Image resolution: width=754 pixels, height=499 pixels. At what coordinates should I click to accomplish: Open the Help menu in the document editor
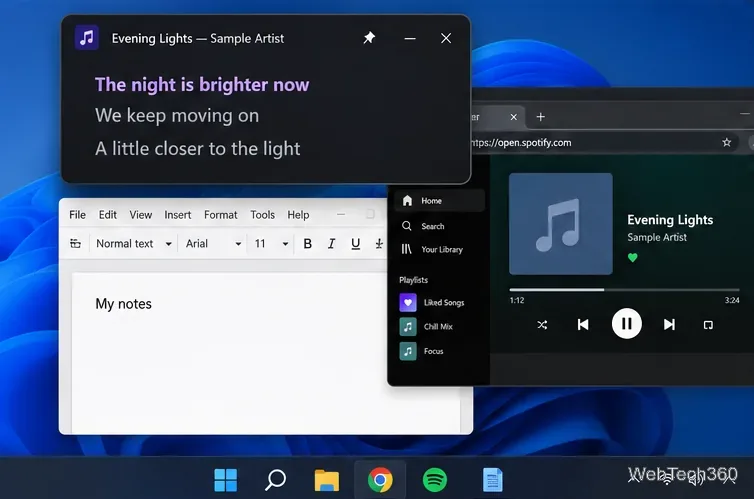tap(298, 215)
